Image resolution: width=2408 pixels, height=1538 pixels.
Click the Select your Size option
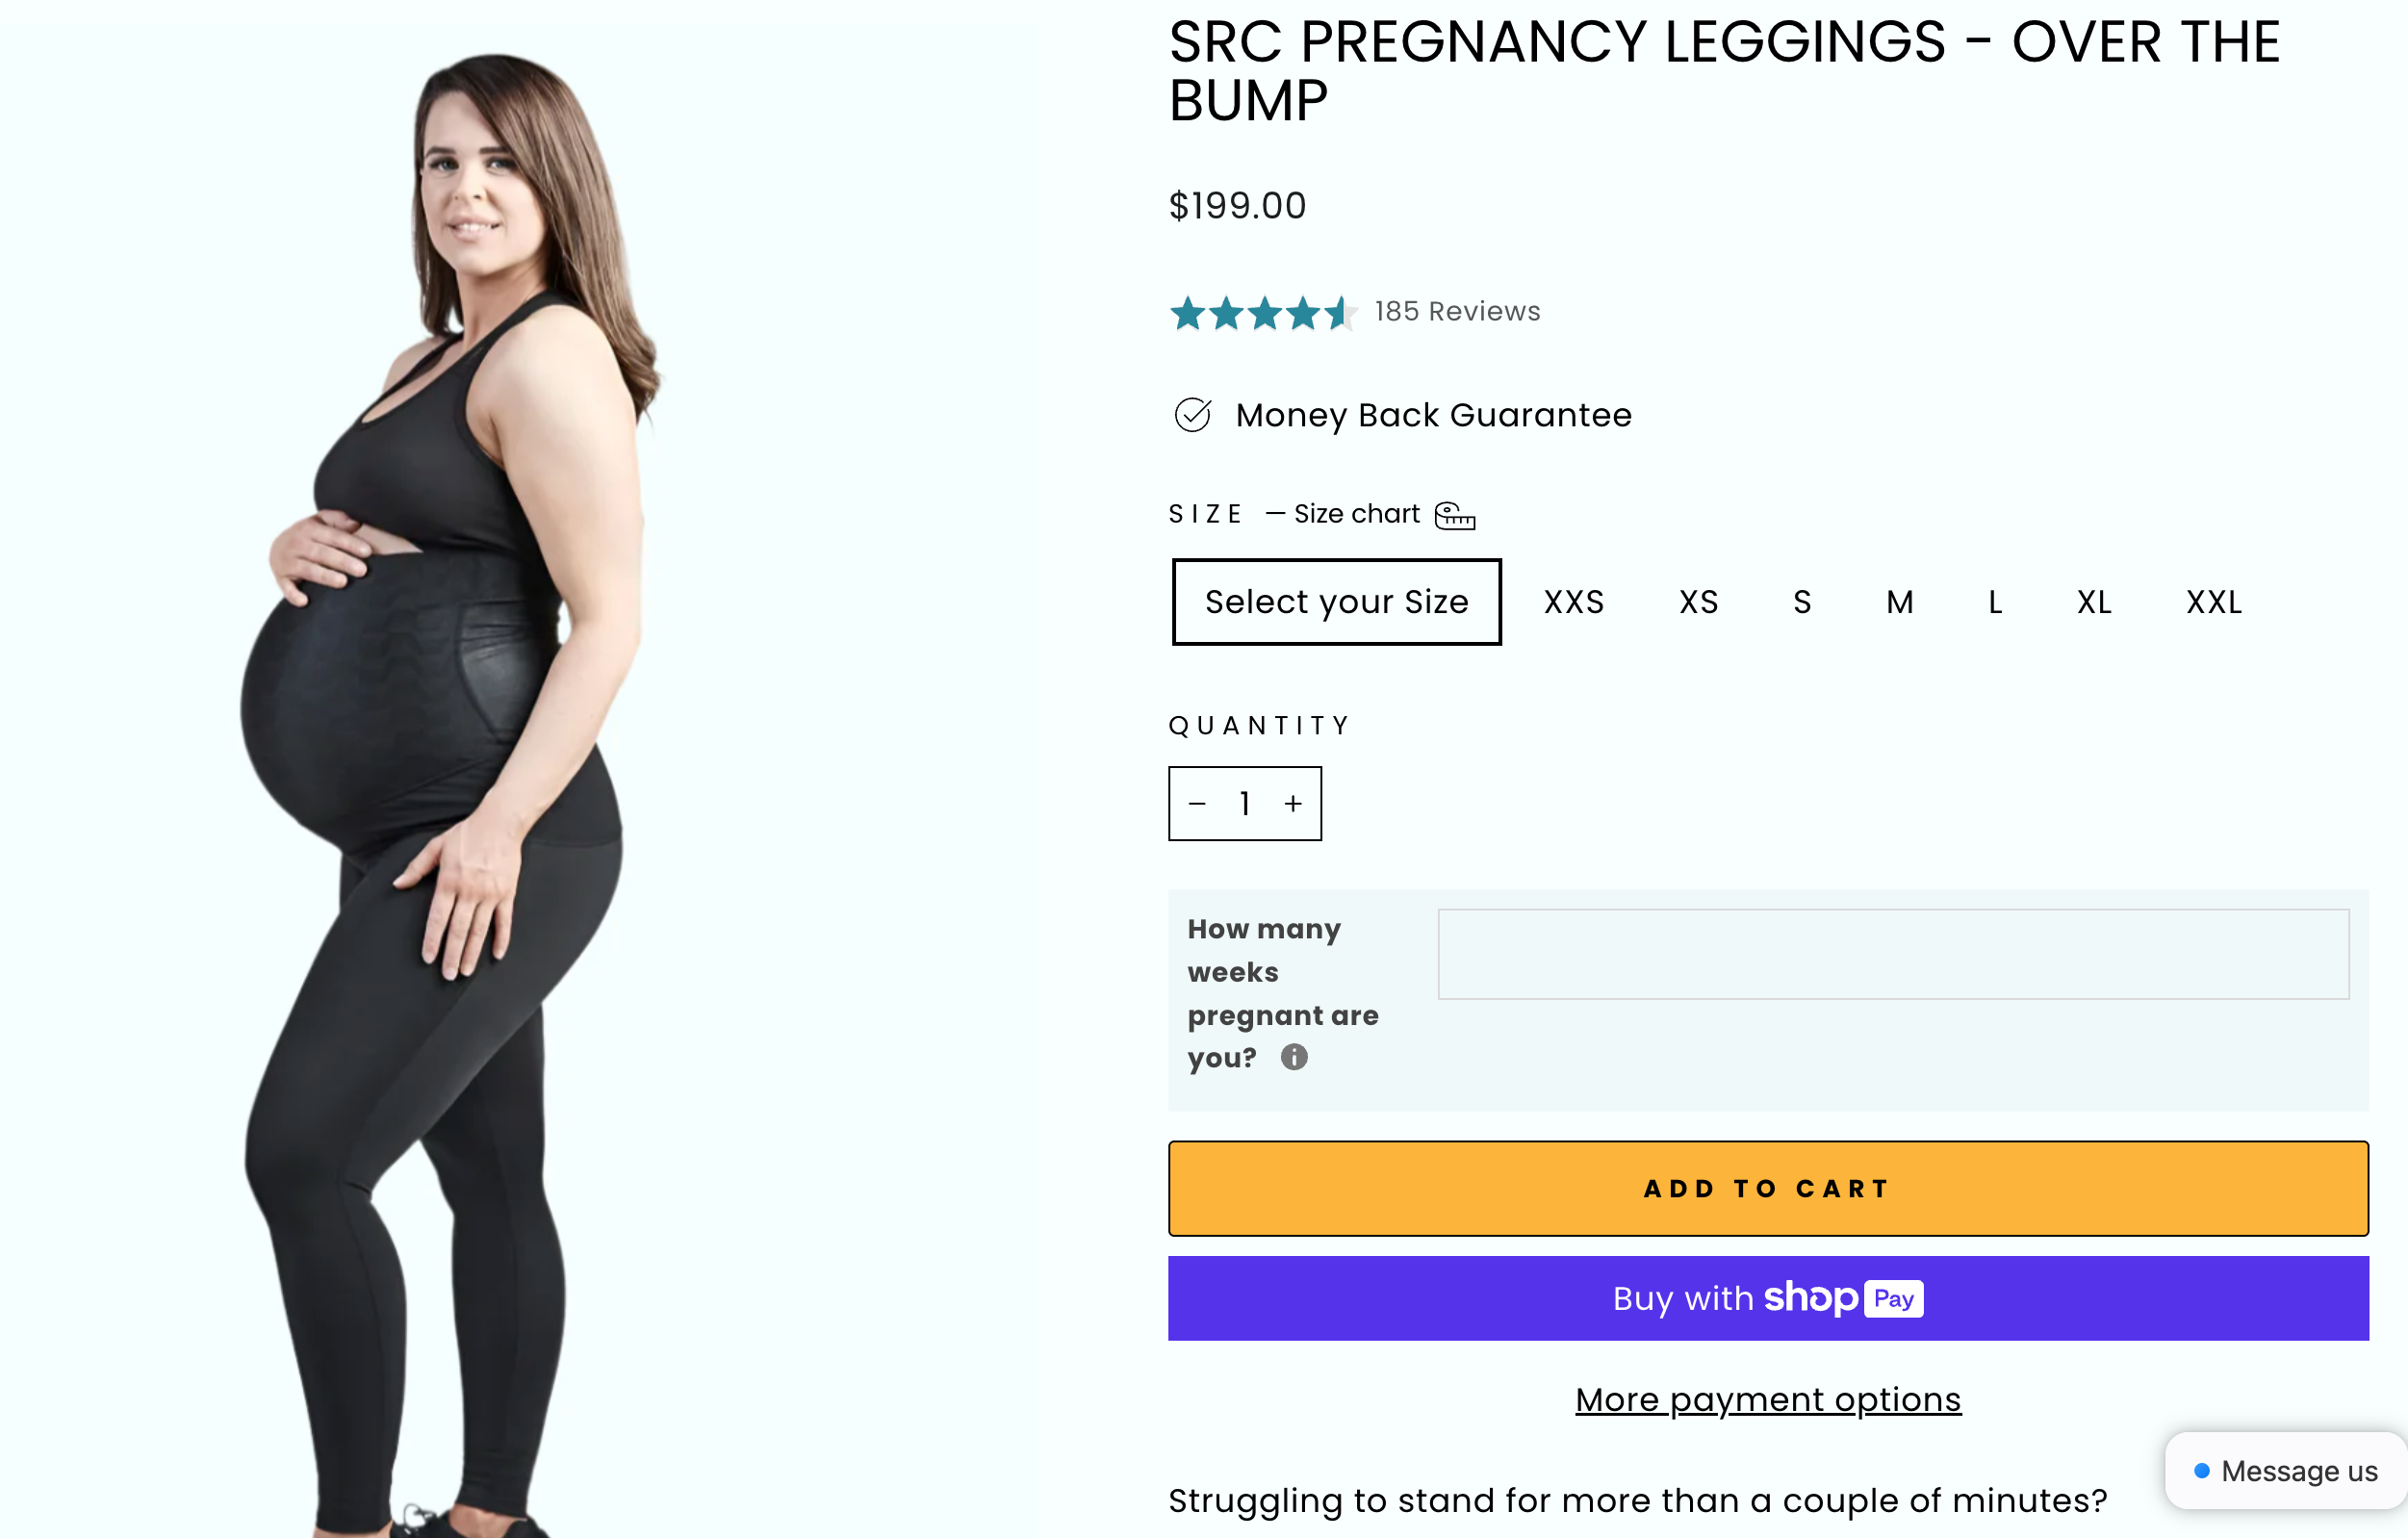coord(1336,602)
